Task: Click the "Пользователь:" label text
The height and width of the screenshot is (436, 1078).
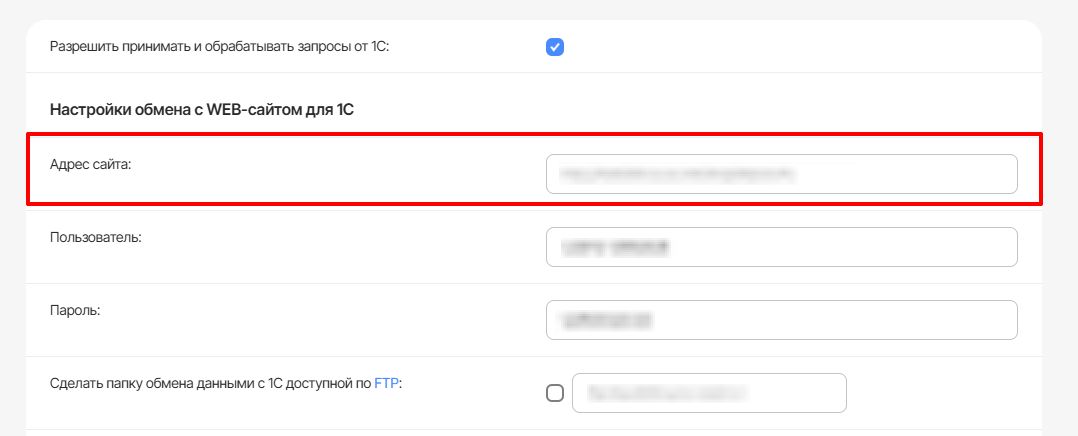Action: point(96,237)
